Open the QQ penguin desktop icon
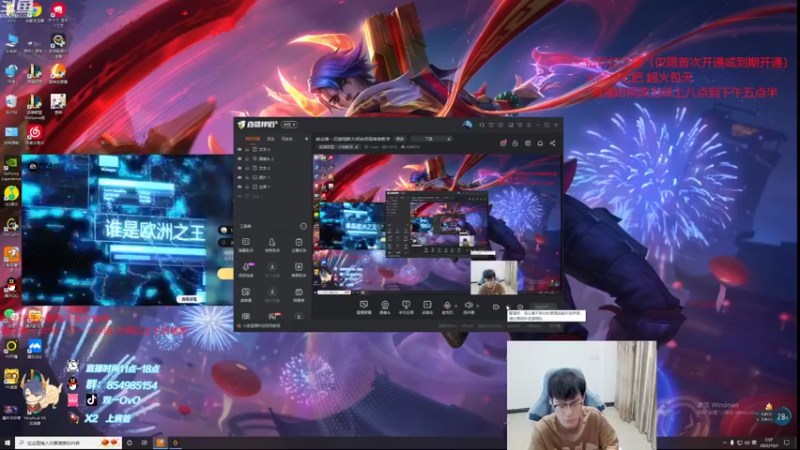This screenshot has height=450, width=800. (x=11, y=287)
